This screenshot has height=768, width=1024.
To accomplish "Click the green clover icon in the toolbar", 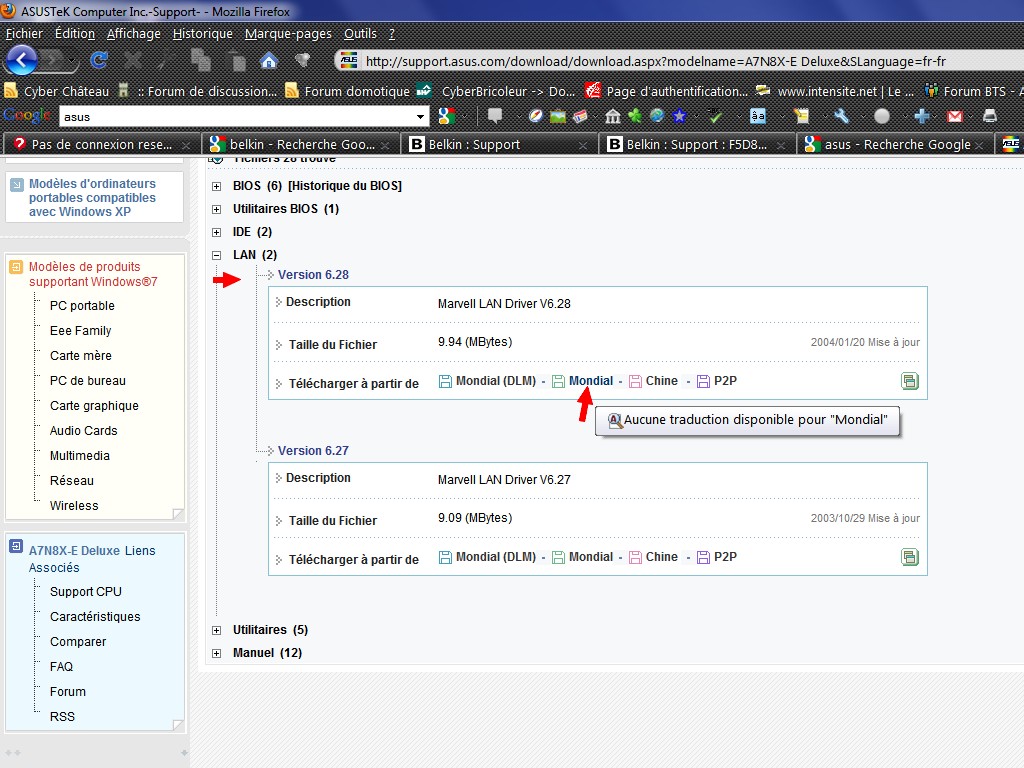I will pyautogui.click(x=635, y=116).
